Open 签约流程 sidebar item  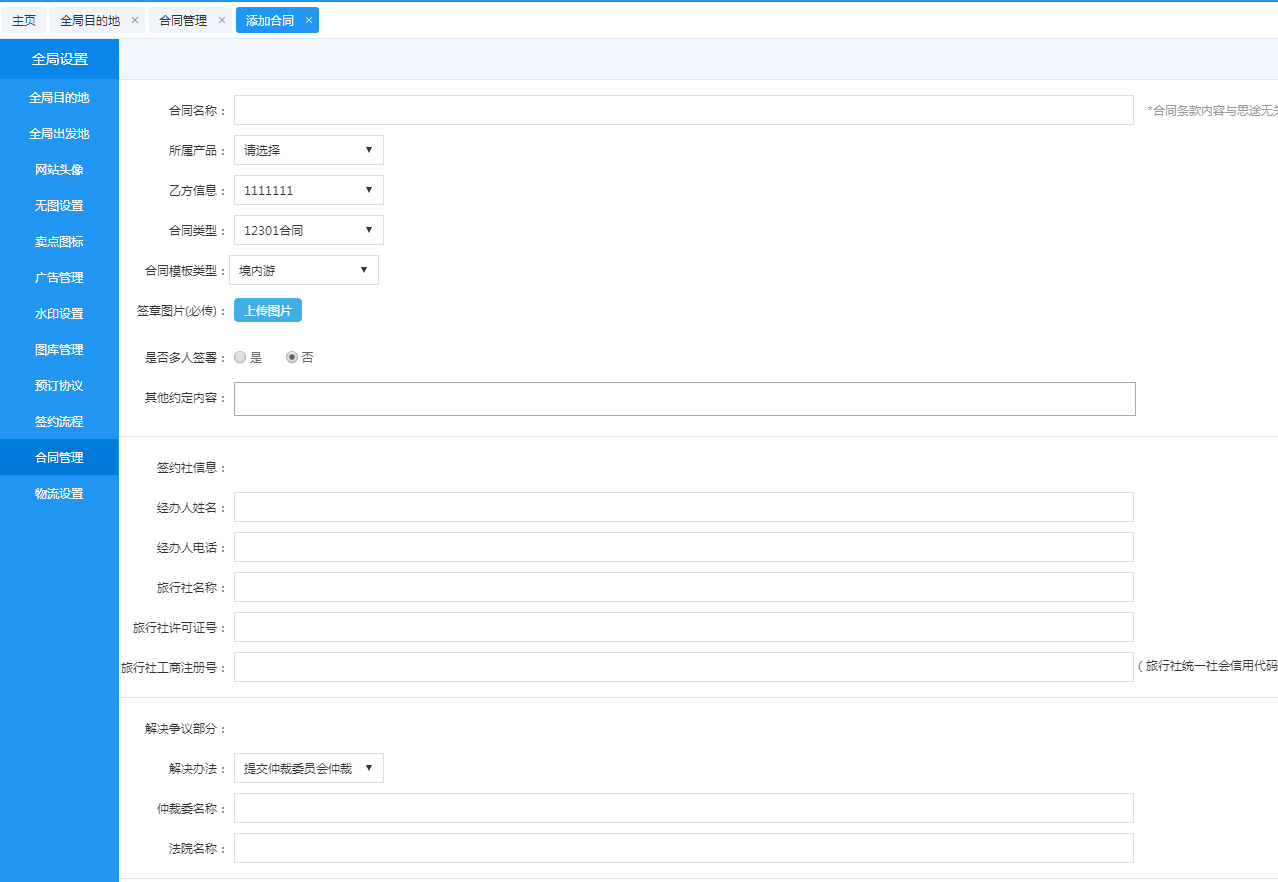(x=59, y=422)
